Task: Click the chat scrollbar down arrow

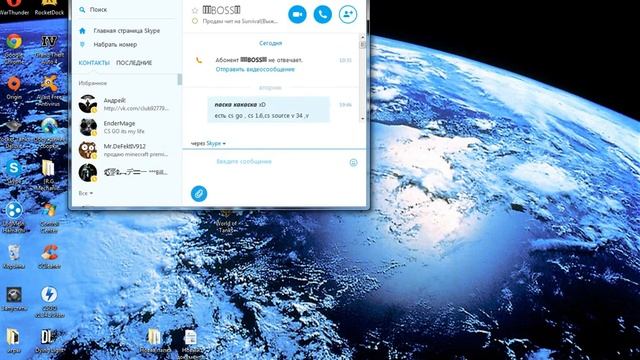Action: [x=362, y=119]
